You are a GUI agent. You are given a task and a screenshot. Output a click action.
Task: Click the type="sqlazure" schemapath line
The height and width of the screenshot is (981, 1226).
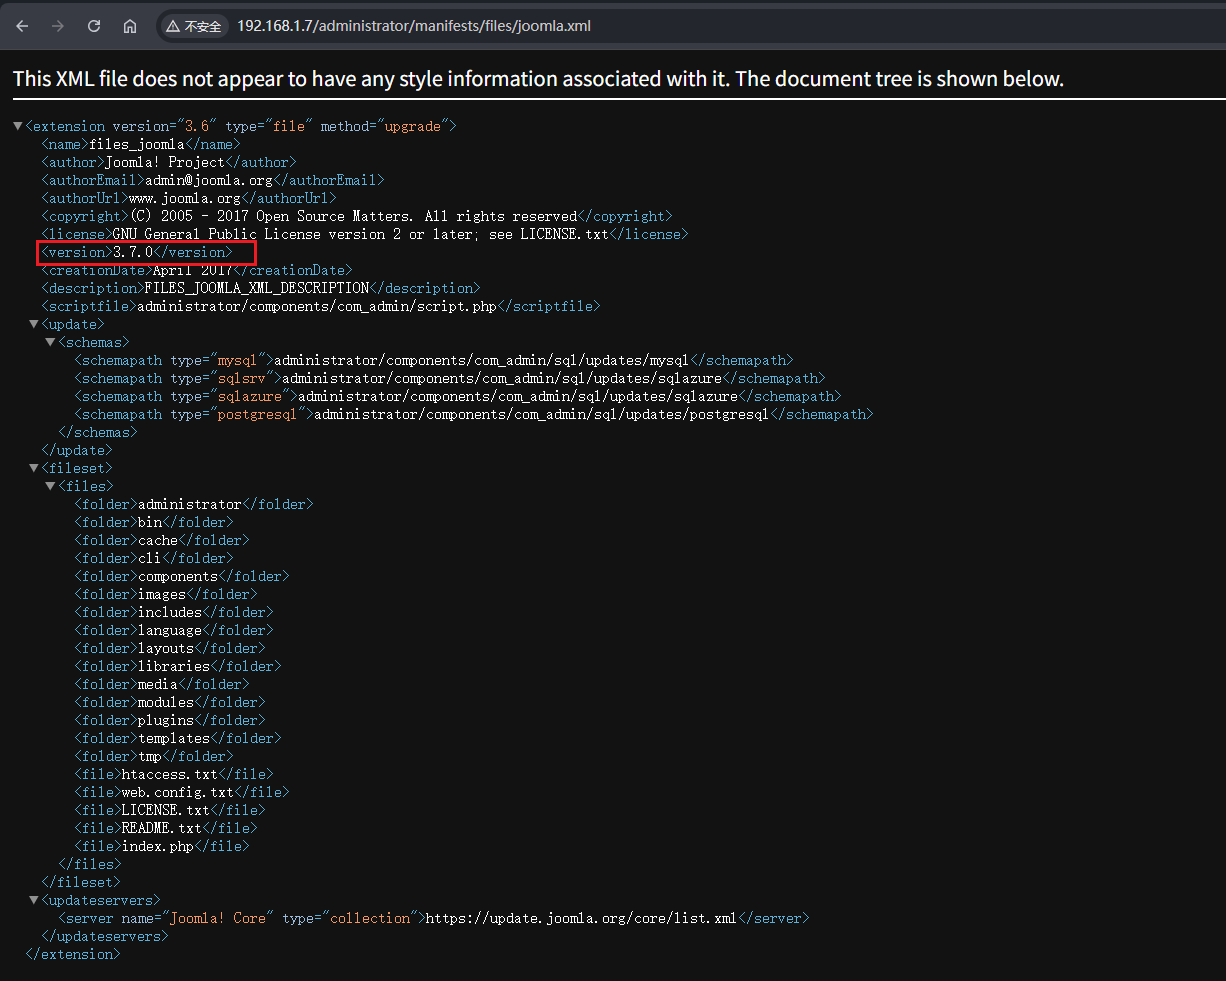(x=457, y=396)
